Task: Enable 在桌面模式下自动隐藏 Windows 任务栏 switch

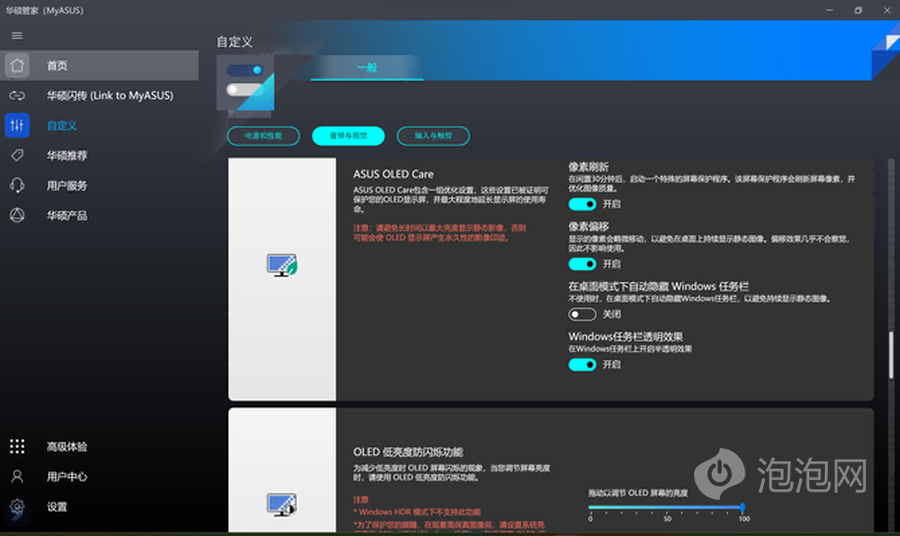Action: click(x=582, y=314)
